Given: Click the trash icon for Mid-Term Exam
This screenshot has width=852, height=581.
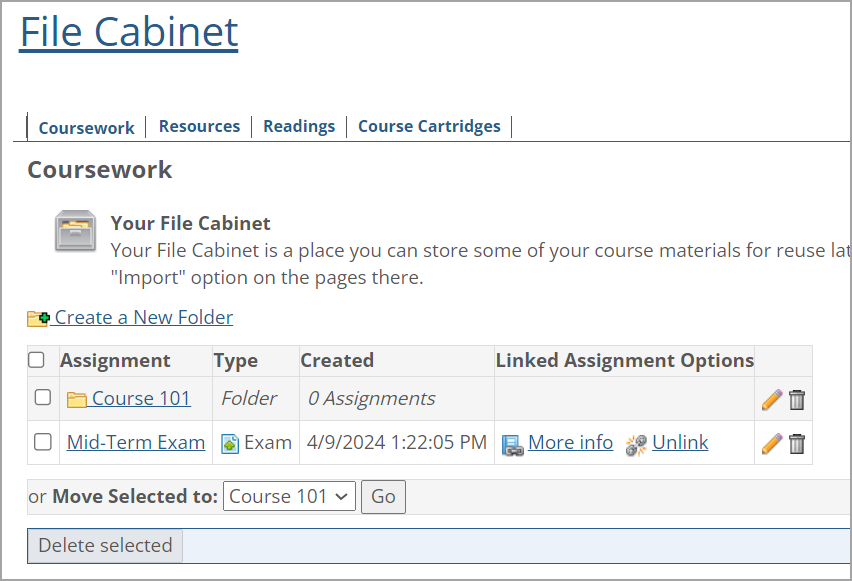Looking at the screenshot, I should (797, 443).
